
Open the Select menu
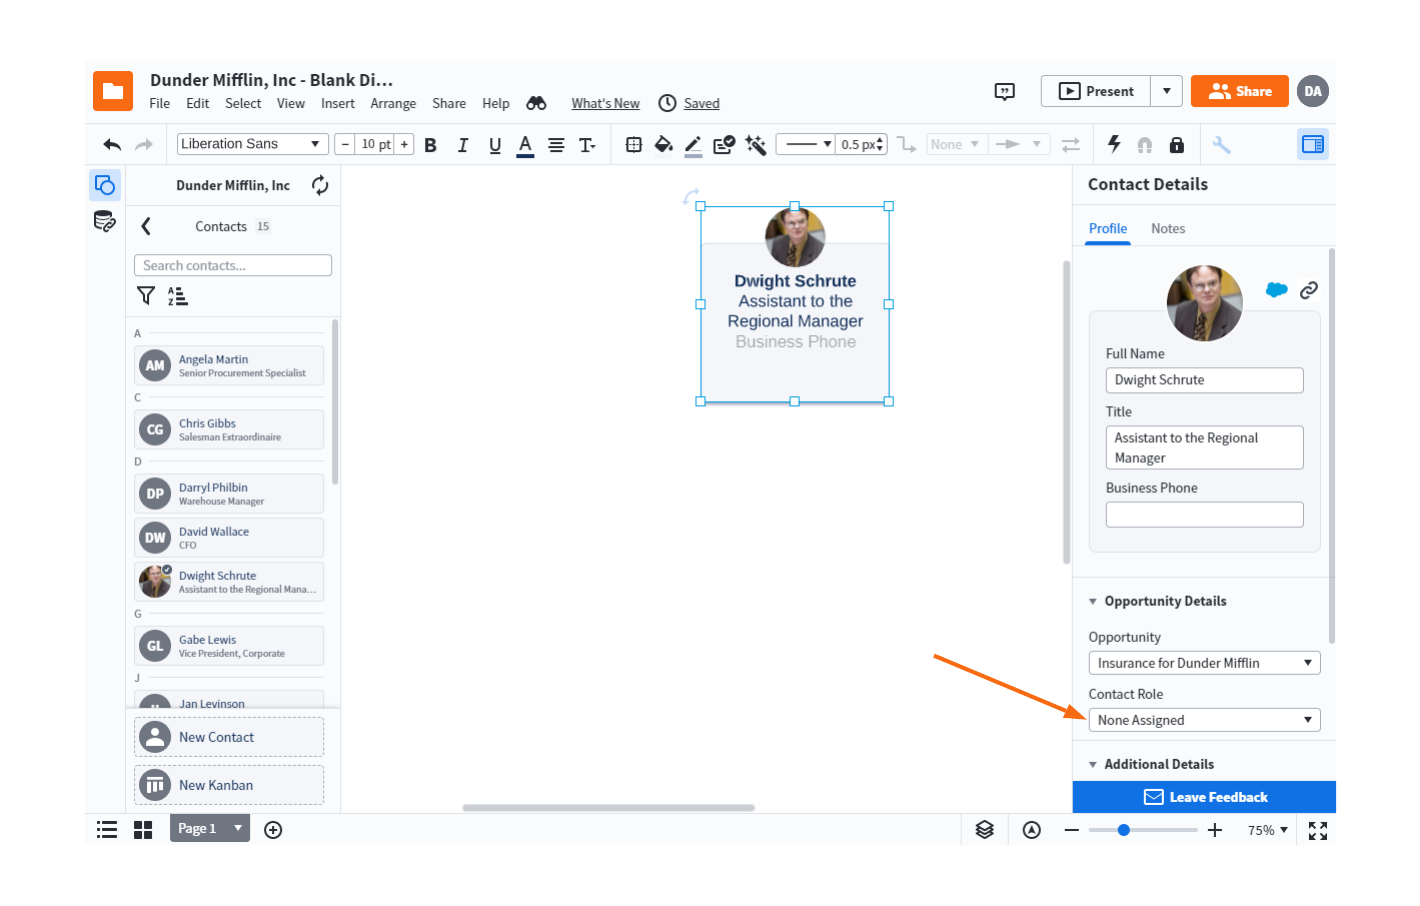click(243, 103)
